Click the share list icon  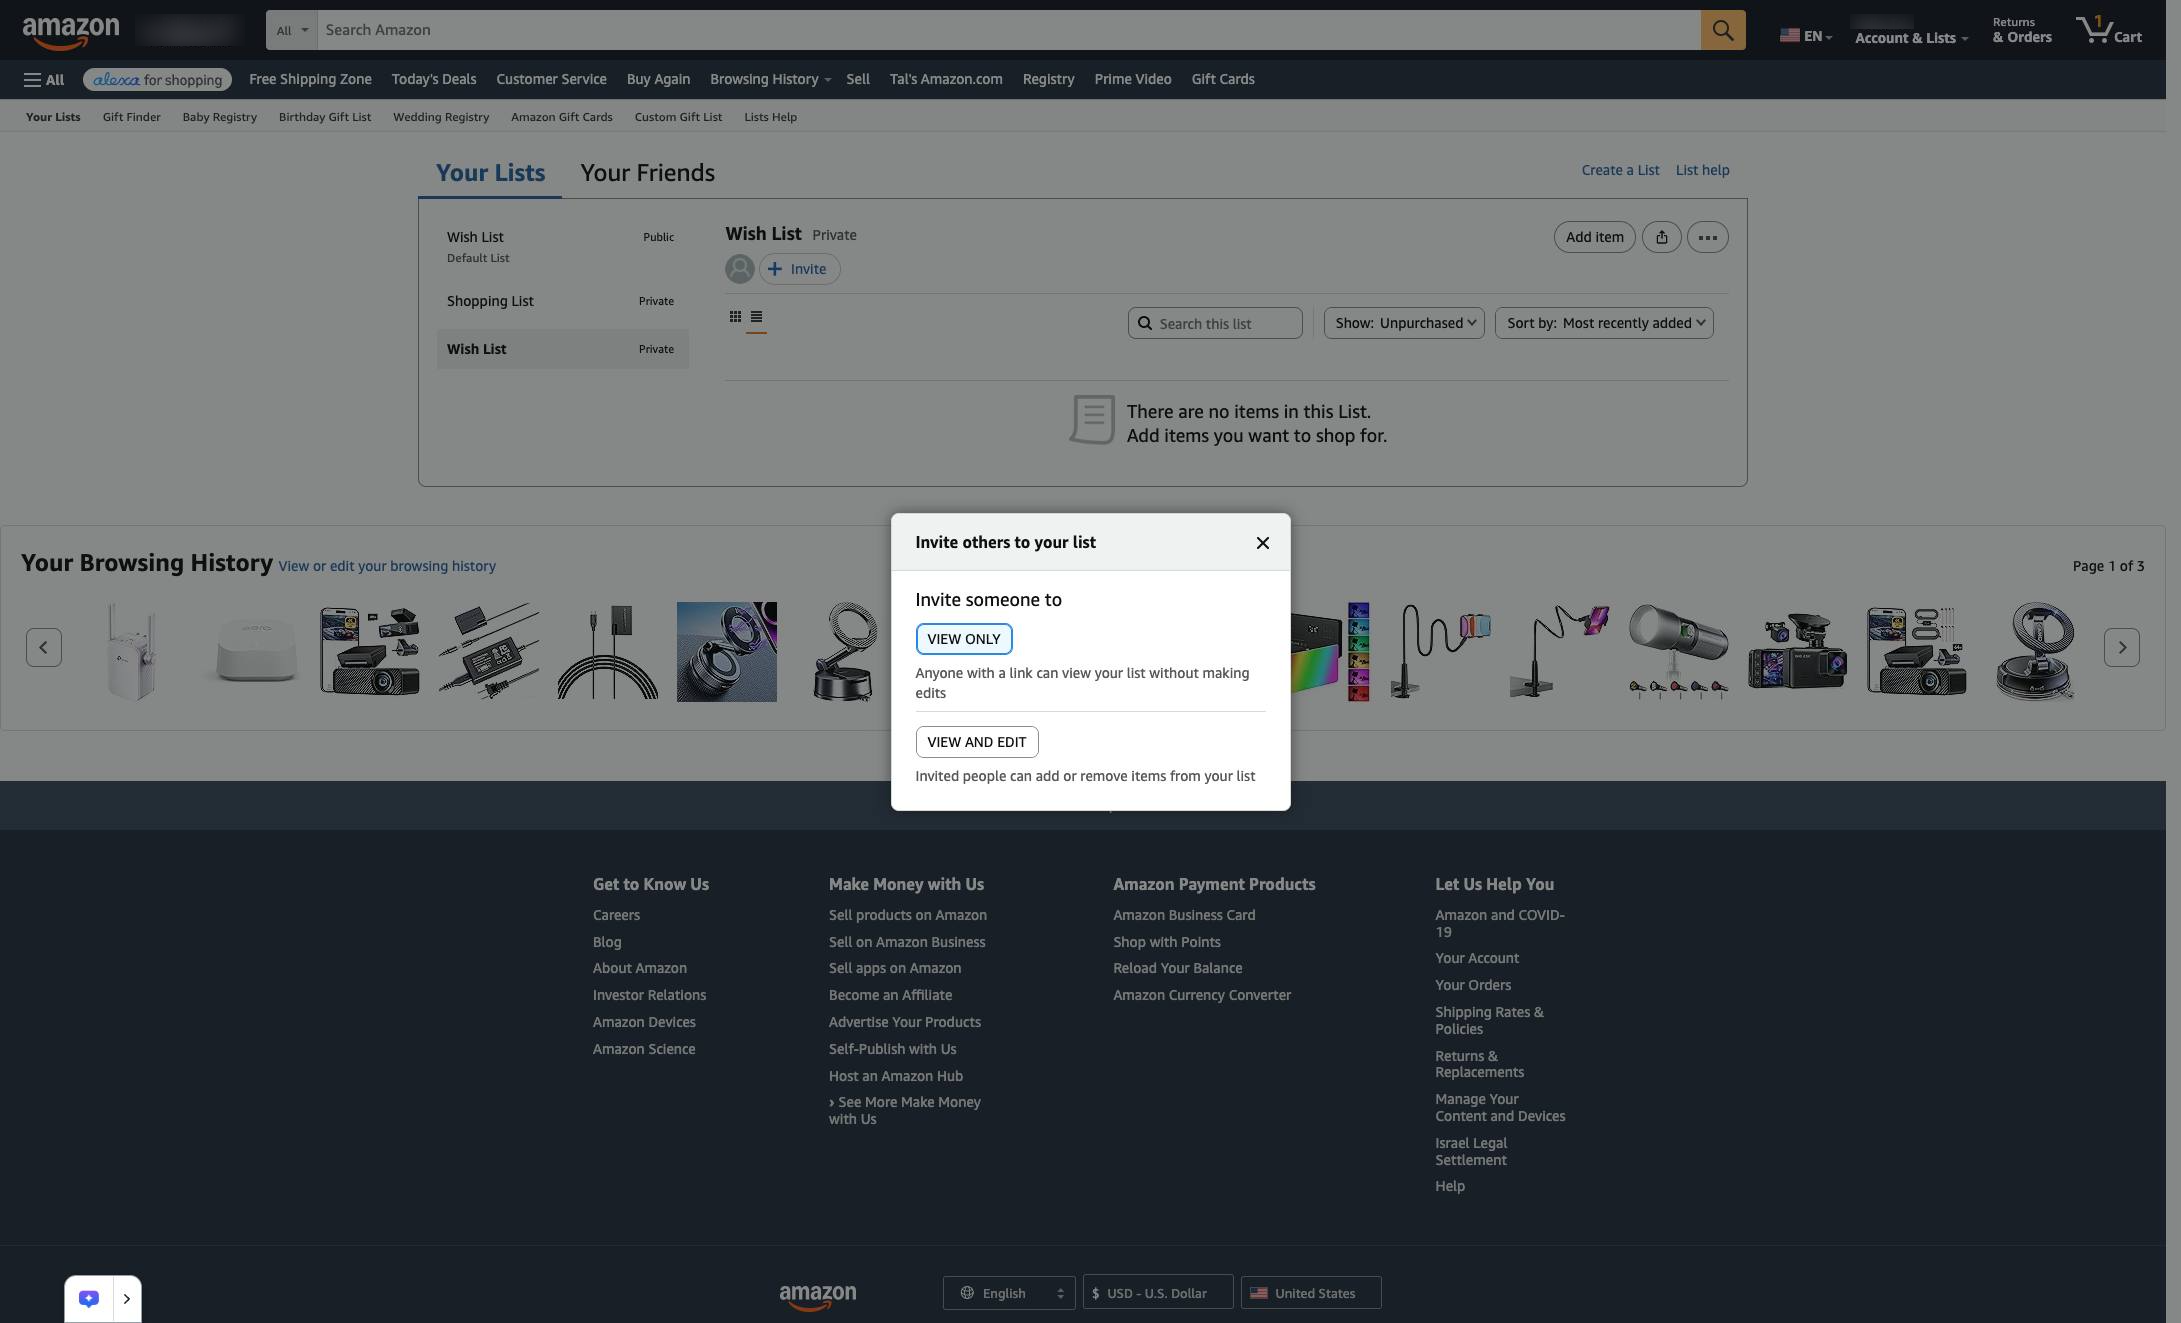(x=1661, y=237)
